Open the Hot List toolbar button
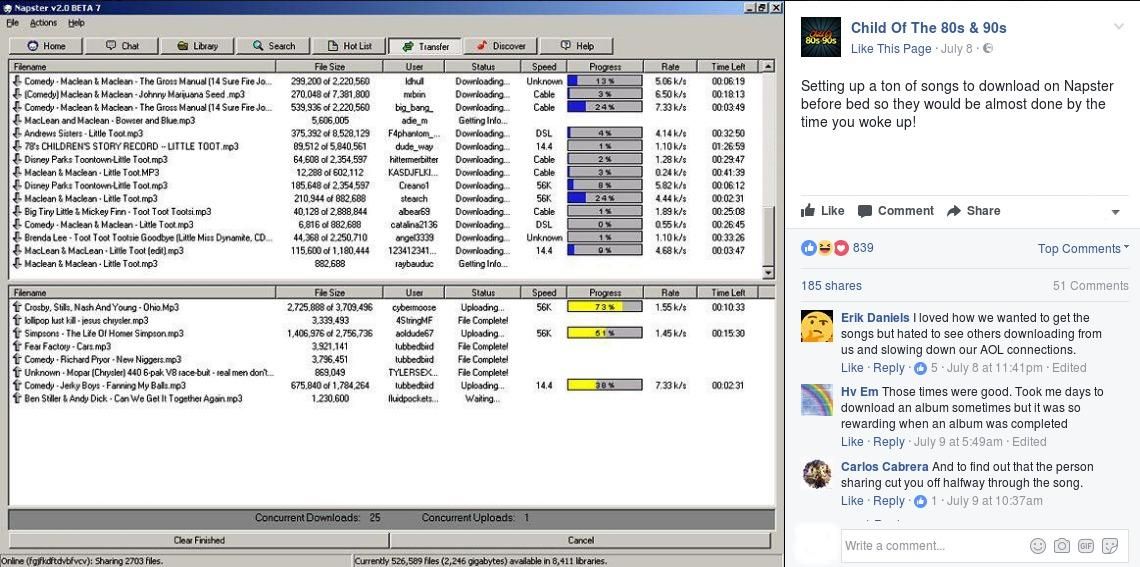Screen dimensions: 1140x567 point(348,46)
